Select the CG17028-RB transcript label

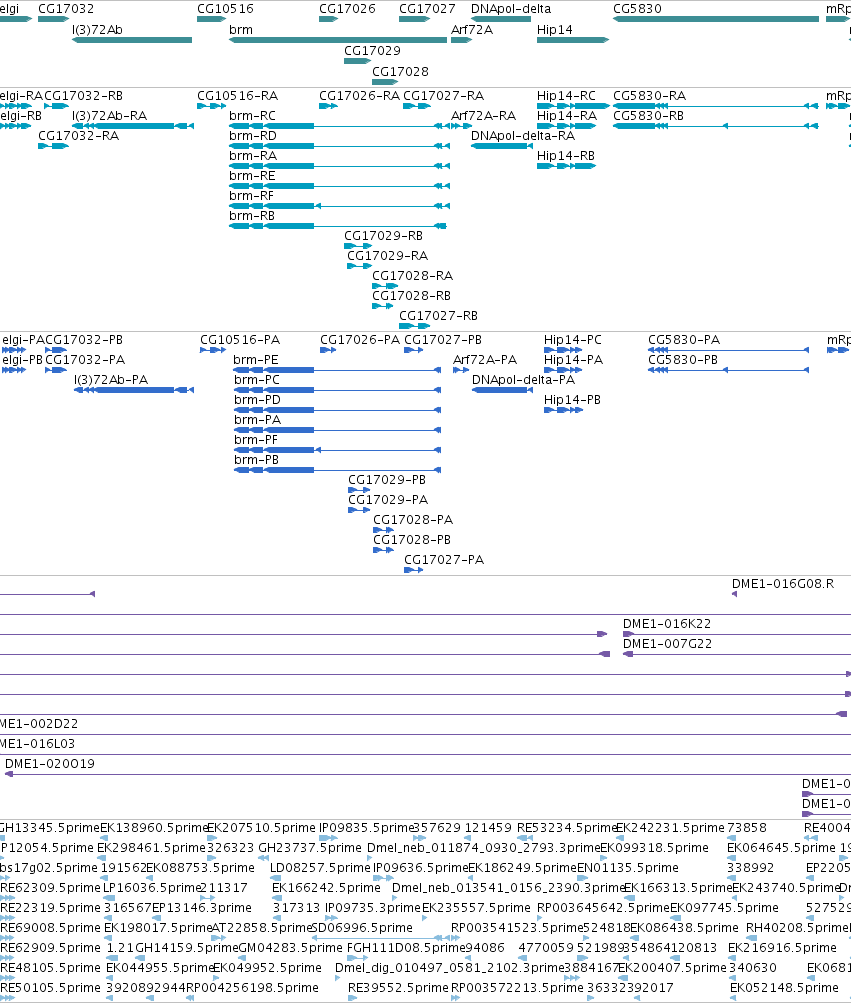[x=411, y=296]
